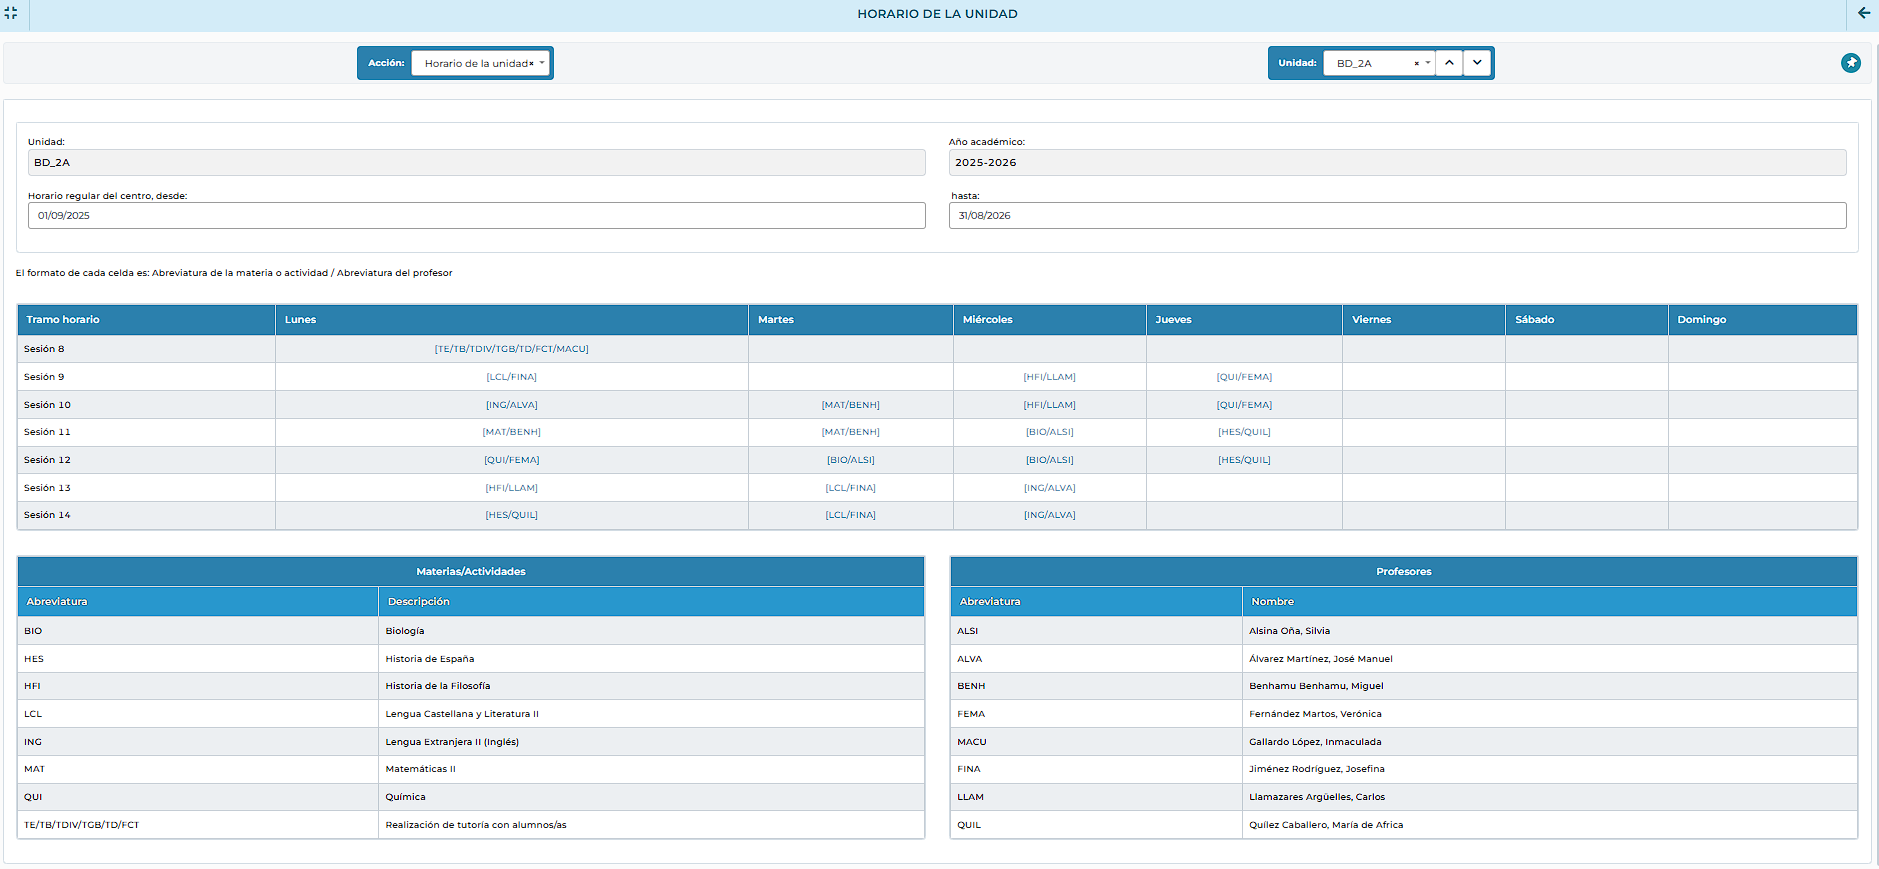
Task: Open the Acción dropdown
Action: click(x=542, y=63)
